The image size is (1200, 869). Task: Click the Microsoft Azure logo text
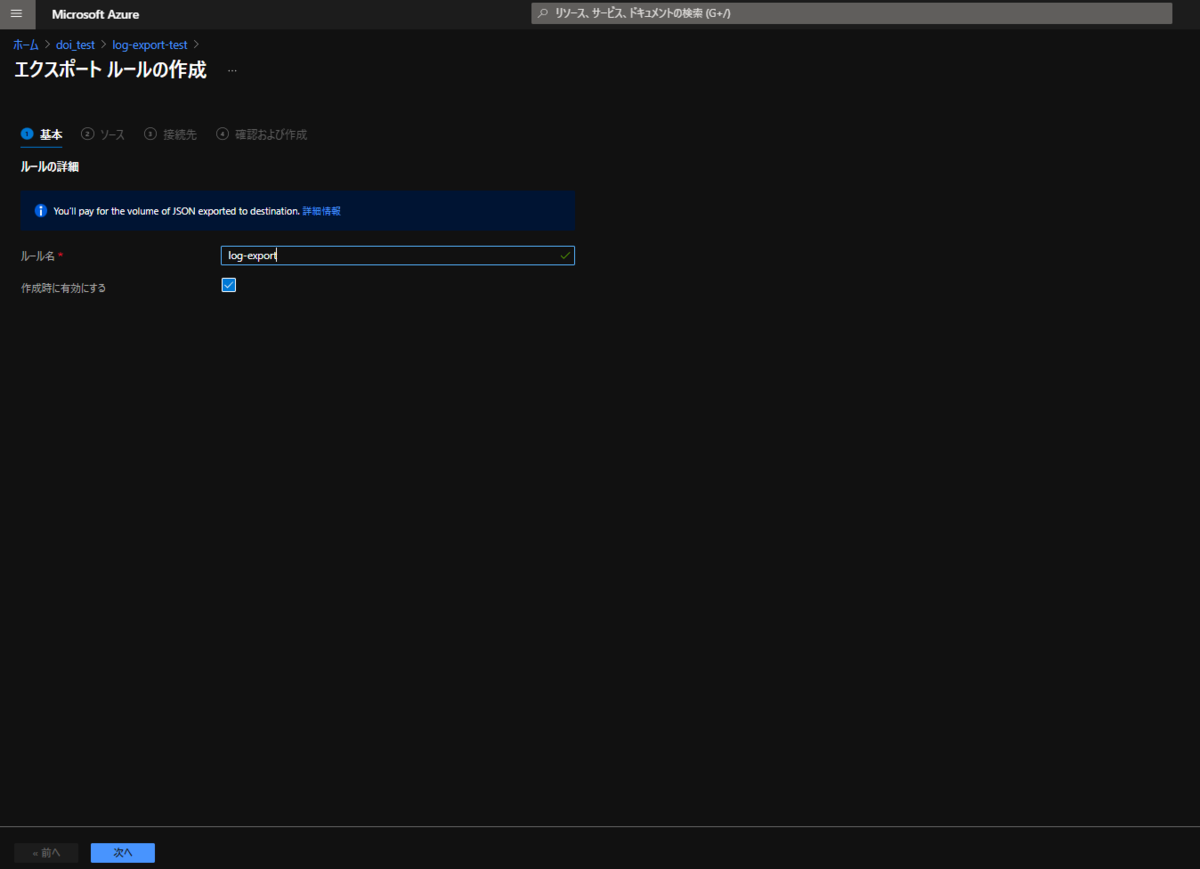coord(95,14)
